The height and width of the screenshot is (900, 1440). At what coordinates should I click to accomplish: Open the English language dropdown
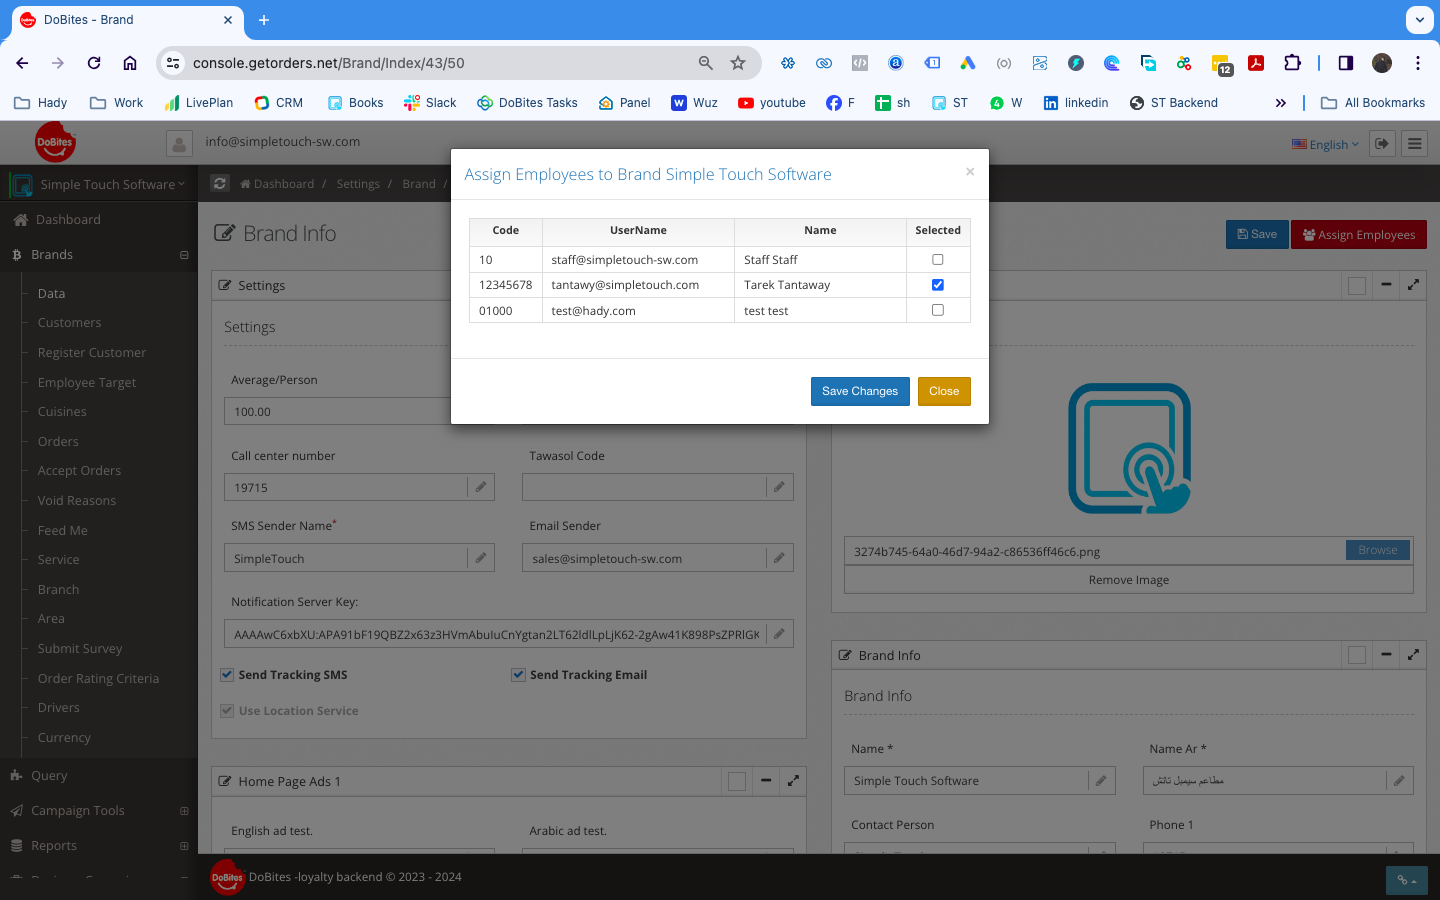click(x=1325, y=144)
